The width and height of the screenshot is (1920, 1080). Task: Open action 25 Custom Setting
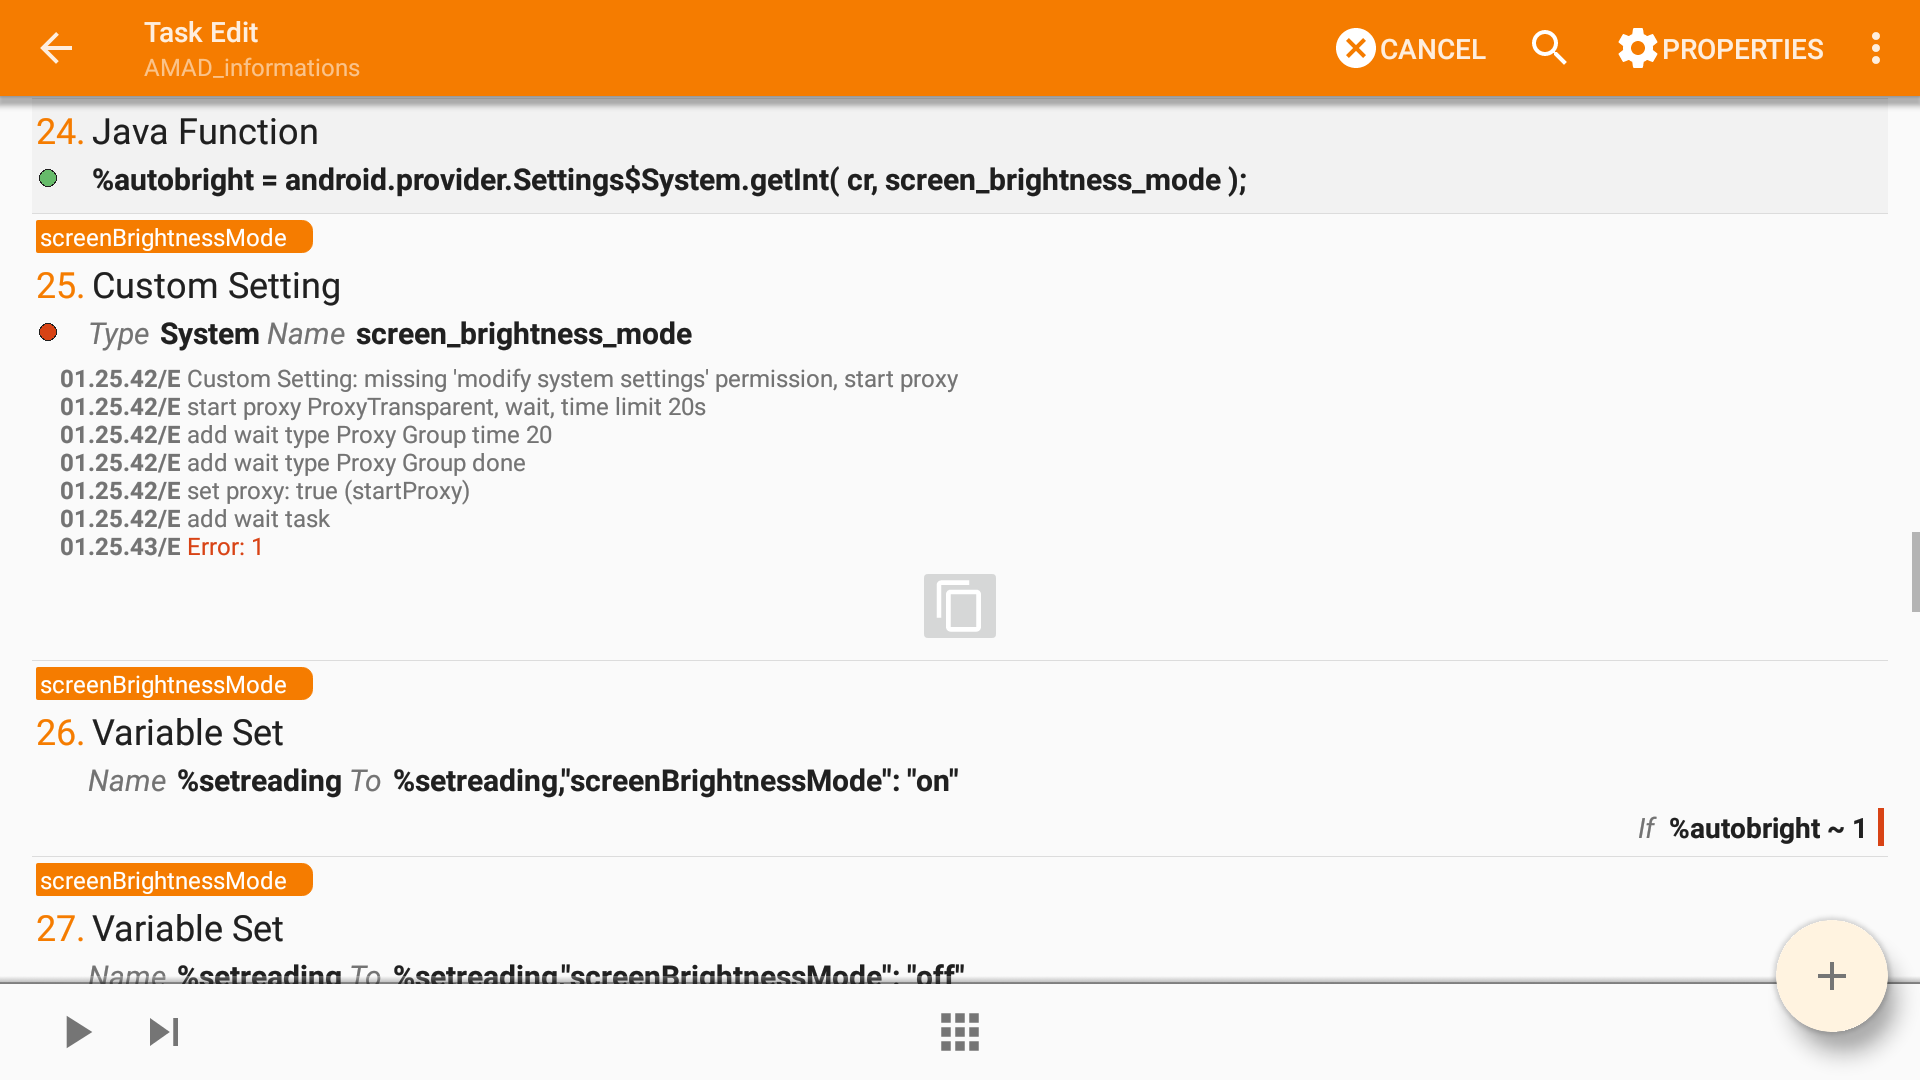[216, 286]
